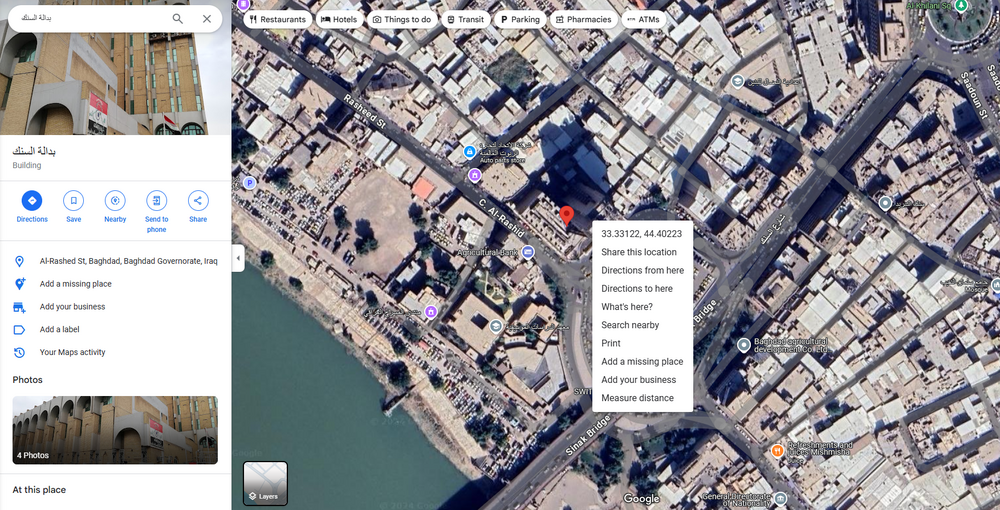Click the parking P marker near the river
The width and height of the screenshot is (1000, 510).
click(x=250, y=183)
